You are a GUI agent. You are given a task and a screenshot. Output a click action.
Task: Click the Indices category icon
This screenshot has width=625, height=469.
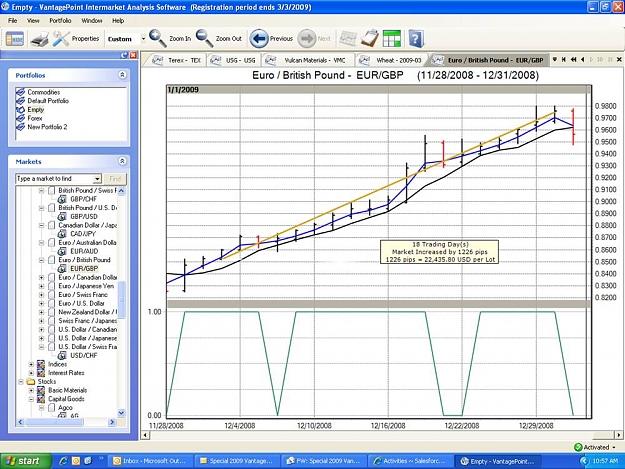point(41,364)
